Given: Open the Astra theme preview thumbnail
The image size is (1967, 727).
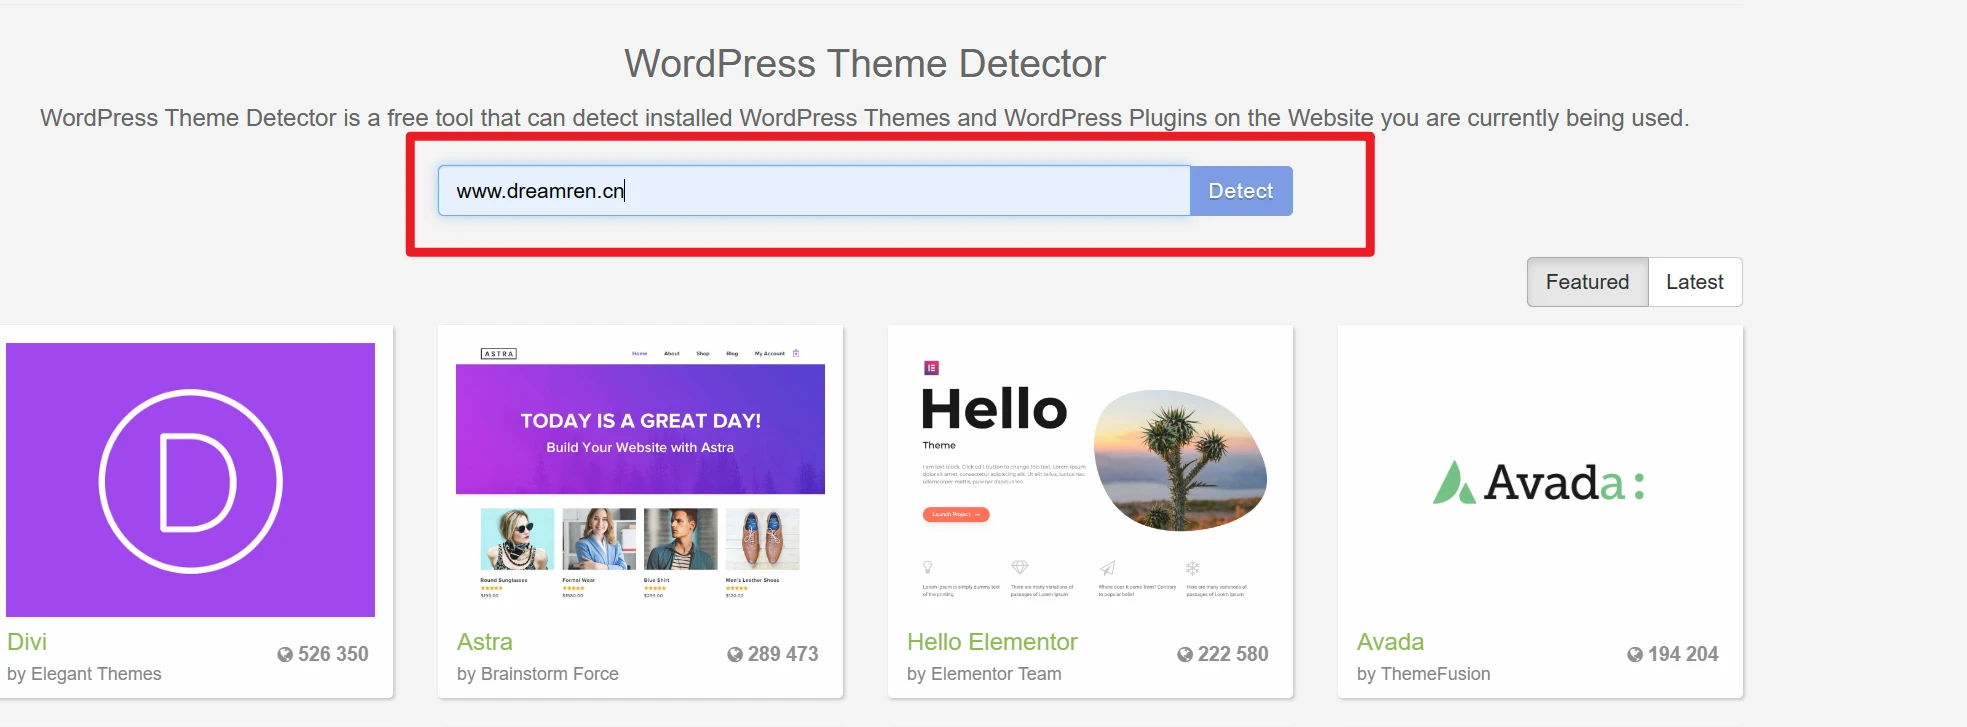Looking at the screenshot, I should (640, 480).
